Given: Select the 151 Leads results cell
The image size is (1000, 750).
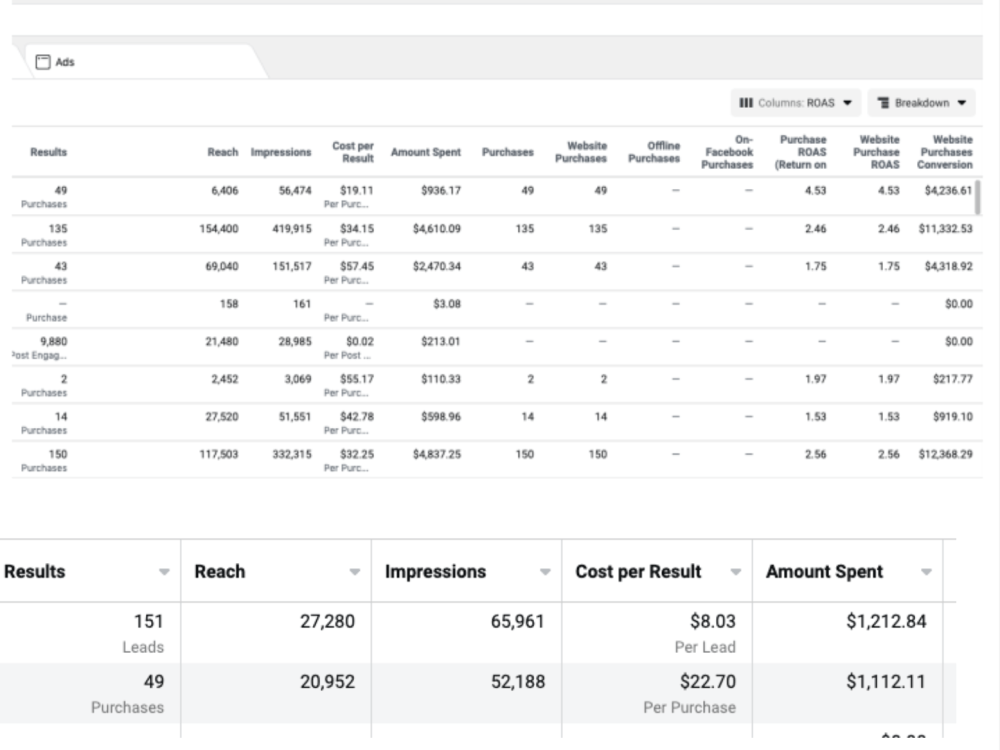Looking at the screenshot, I should pos(90,633).
